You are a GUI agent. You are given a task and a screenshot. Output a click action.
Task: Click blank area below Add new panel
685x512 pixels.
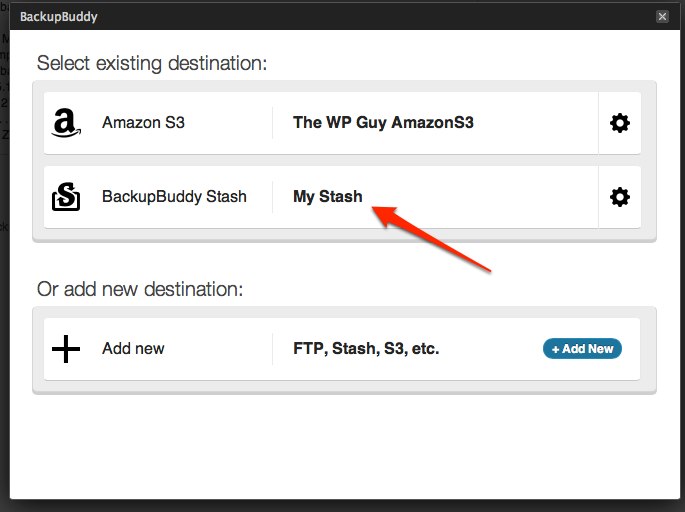pos(344,446)
